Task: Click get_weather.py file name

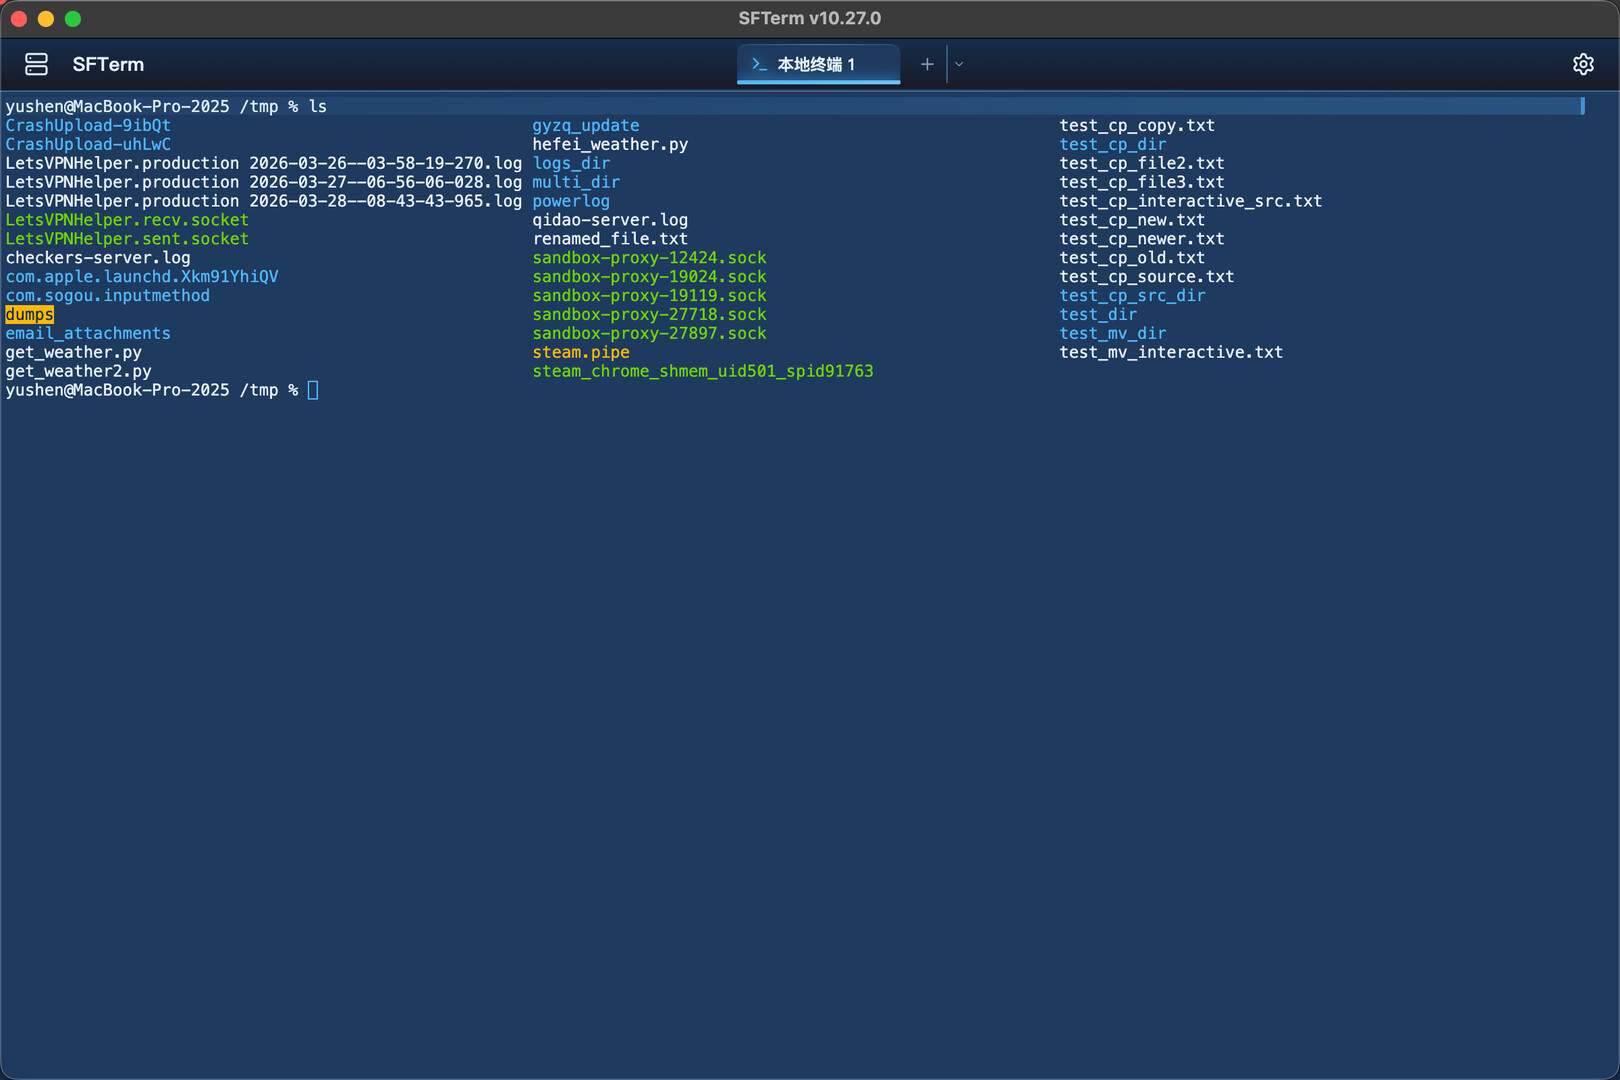Action: (x=74, y=353)
